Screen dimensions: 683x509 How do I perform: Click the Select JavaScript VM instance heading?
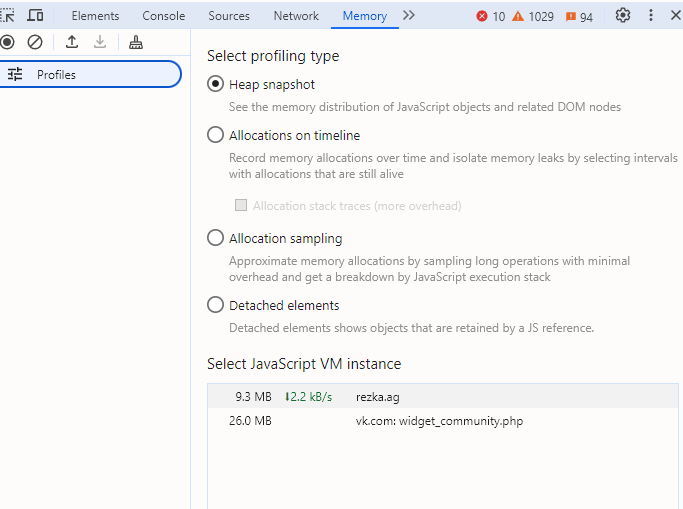304,364
